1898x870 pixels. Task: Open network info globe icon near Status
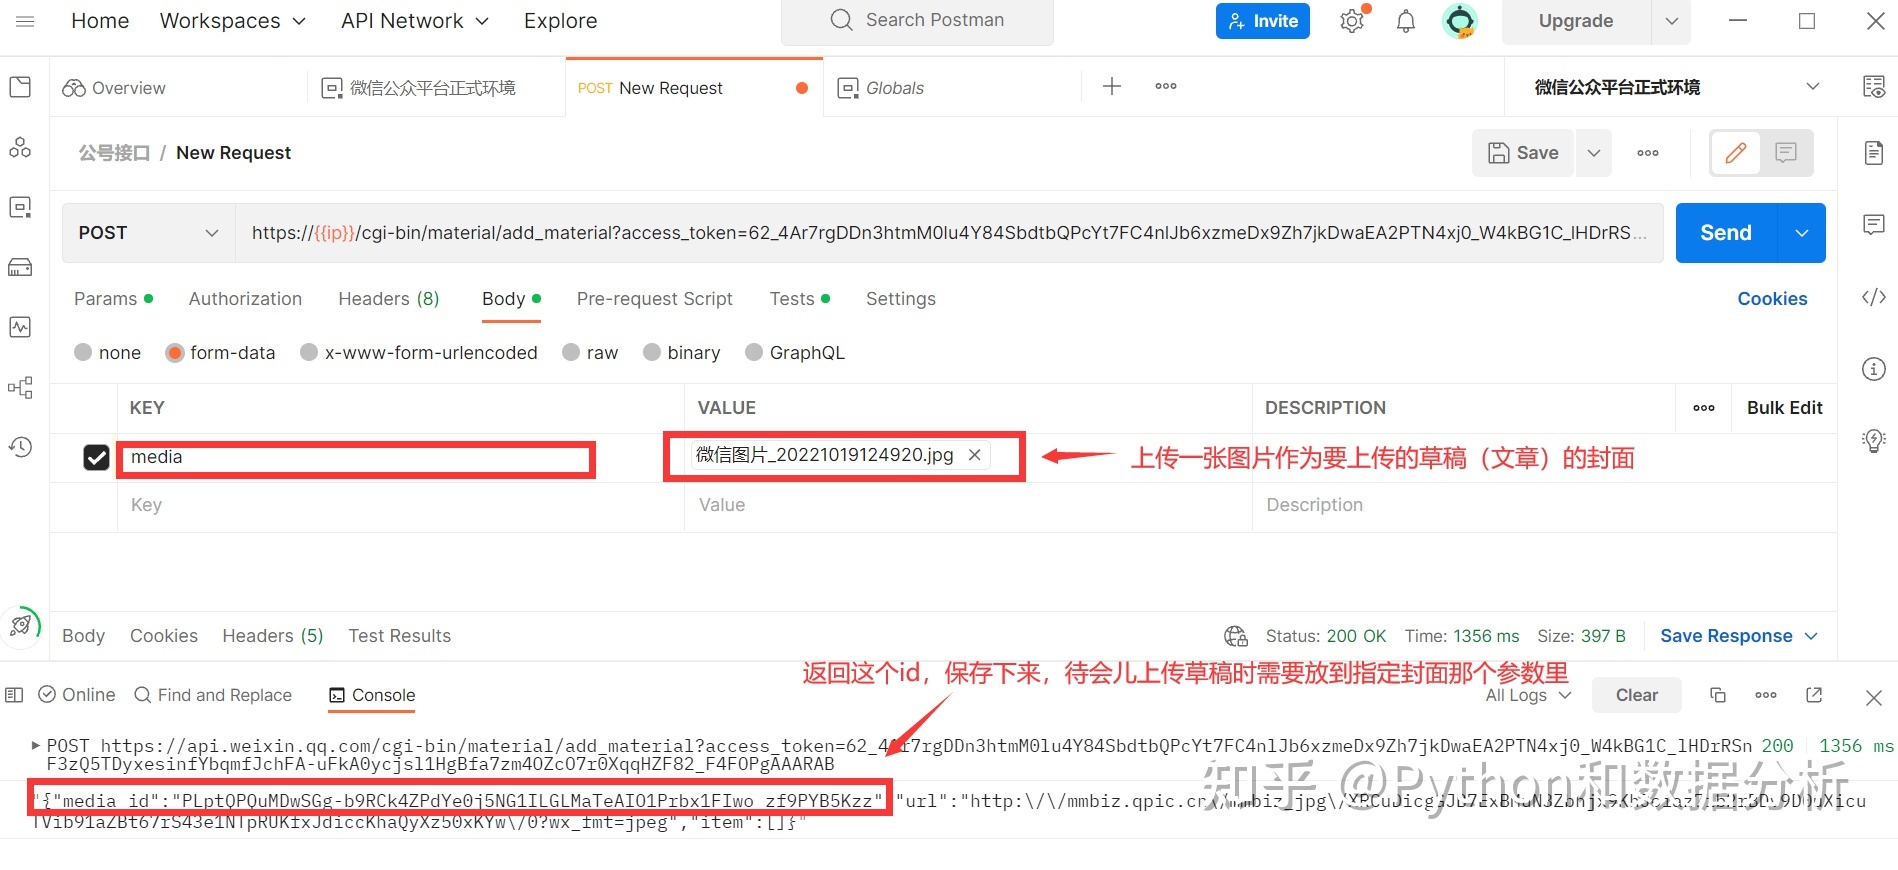point(1236,636)
